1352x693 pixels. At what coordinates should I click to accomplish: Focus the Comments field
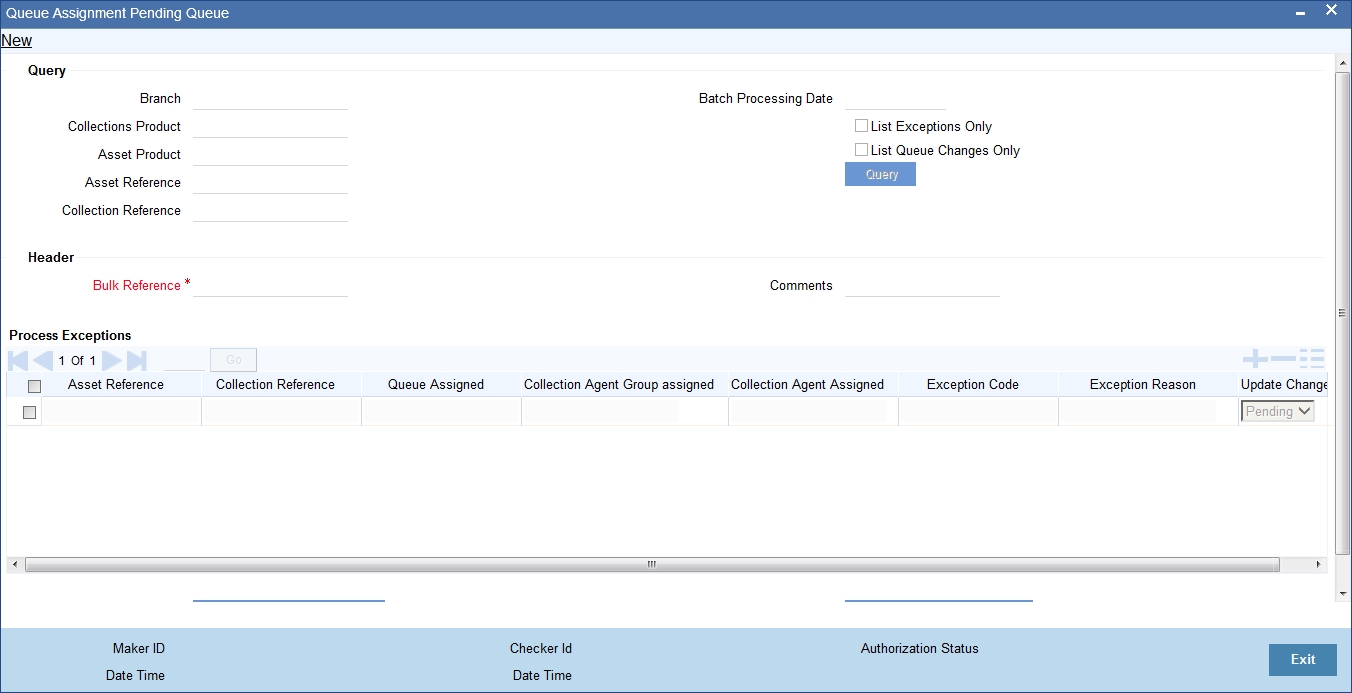[922, 285]
